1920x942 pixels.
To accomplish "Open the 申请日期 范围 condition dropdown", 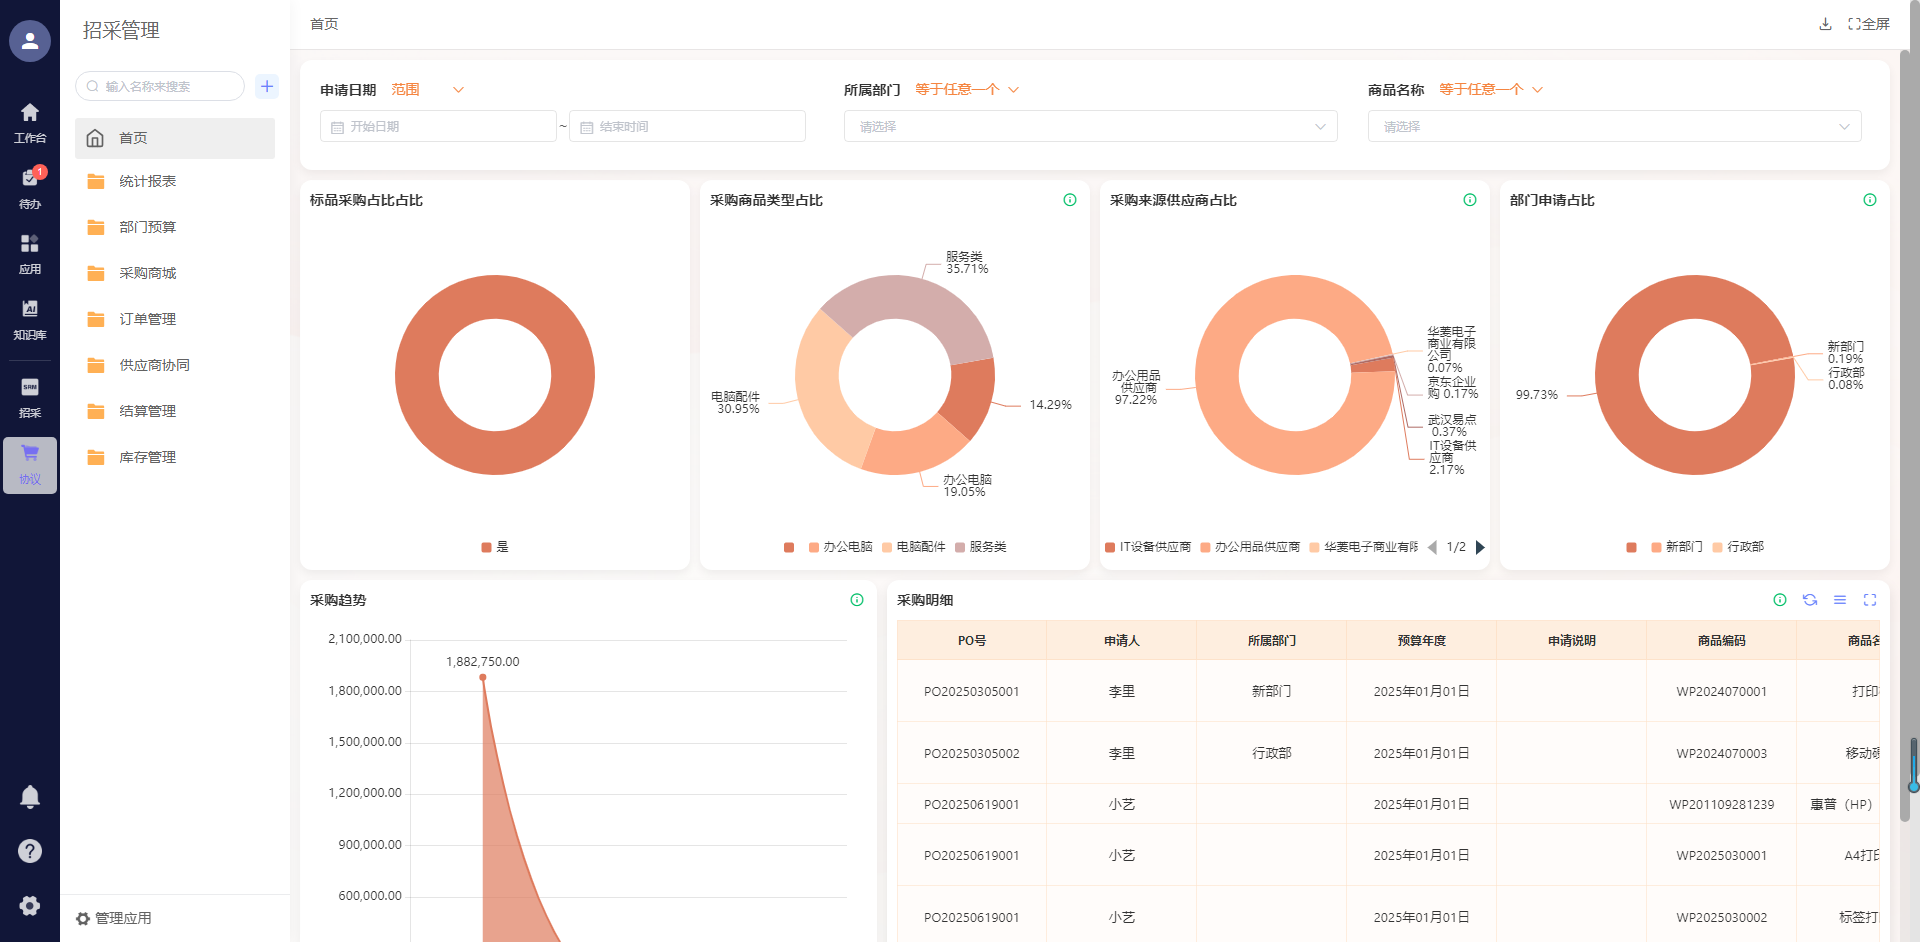I will (x=427, y=90).
